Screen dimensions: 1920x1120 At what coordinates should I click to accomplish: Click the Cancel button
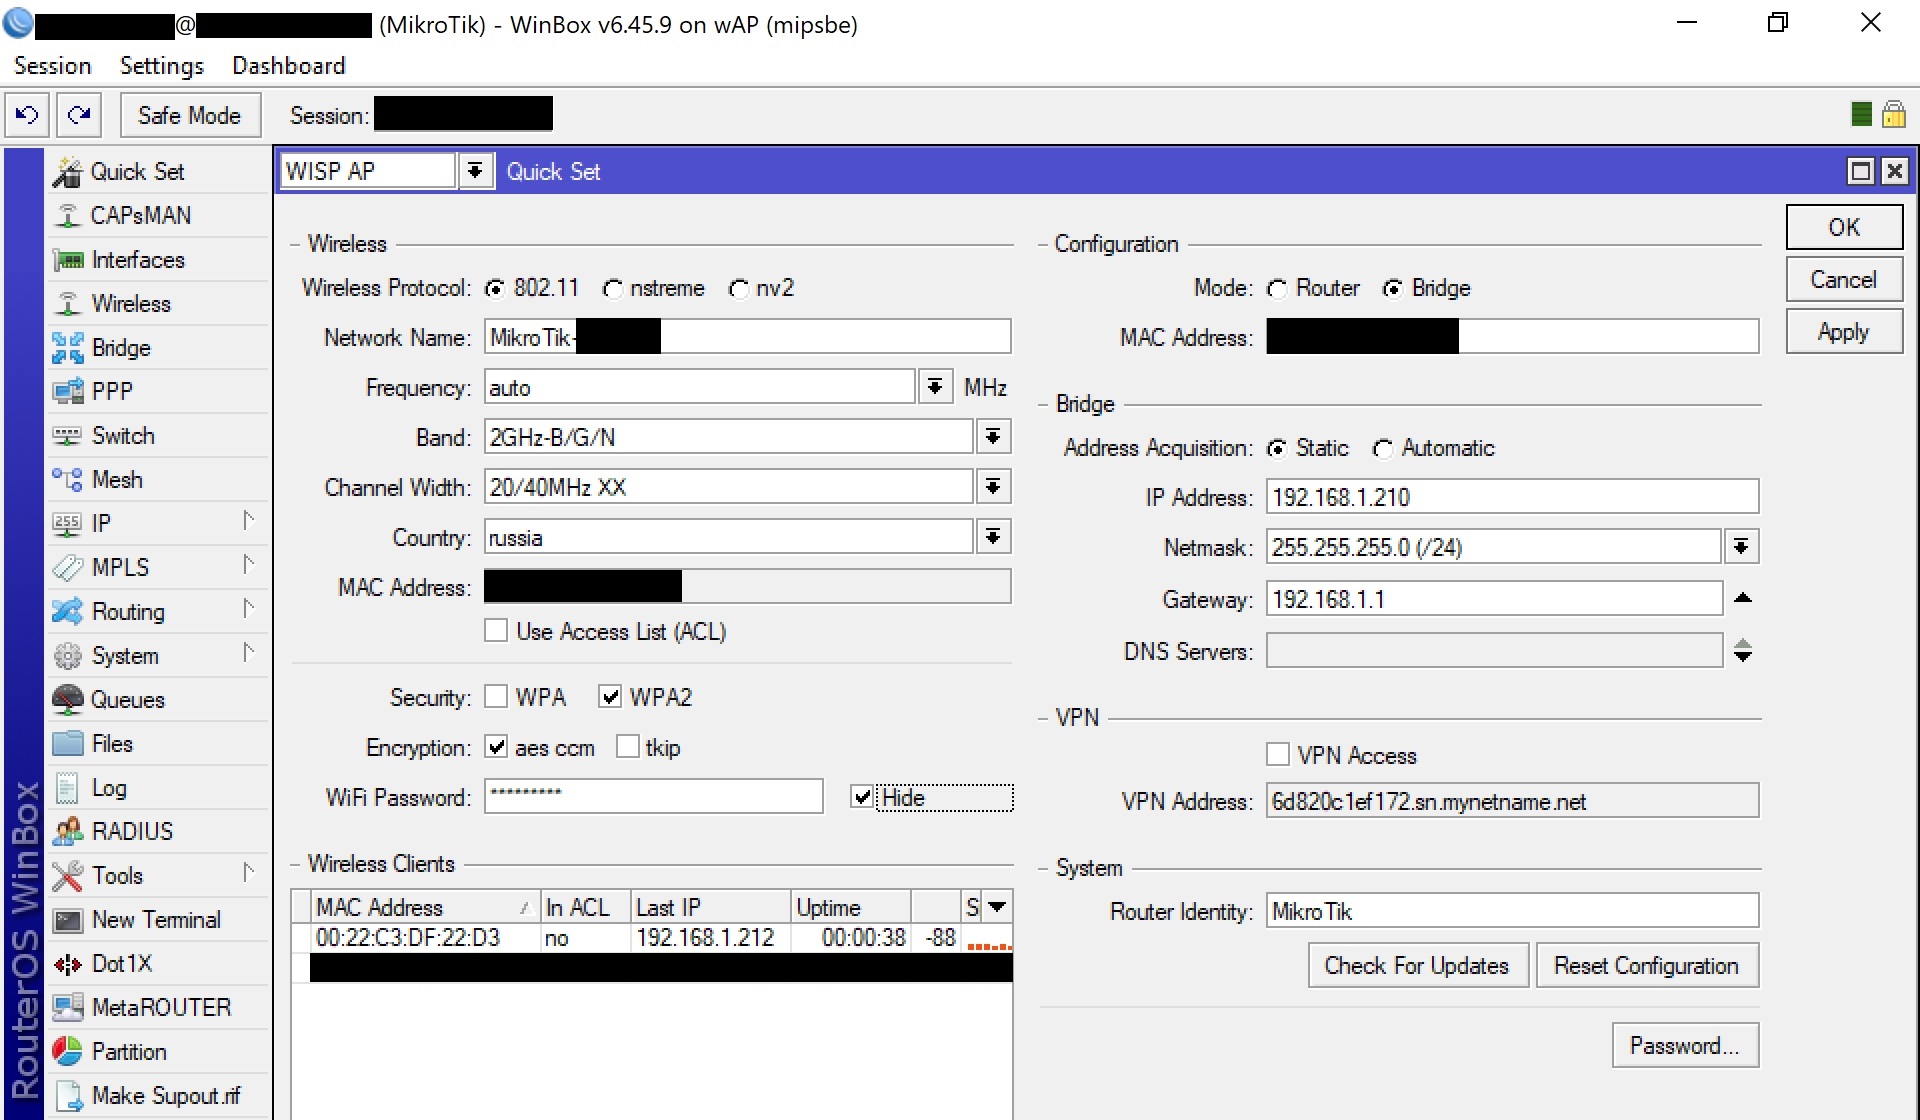pos(1844,280)
